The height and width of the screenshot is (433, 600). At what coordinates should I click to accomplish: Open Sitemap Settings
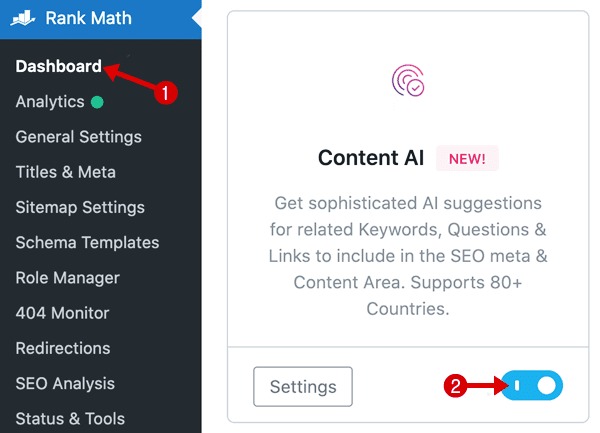(x=80, y=207)
